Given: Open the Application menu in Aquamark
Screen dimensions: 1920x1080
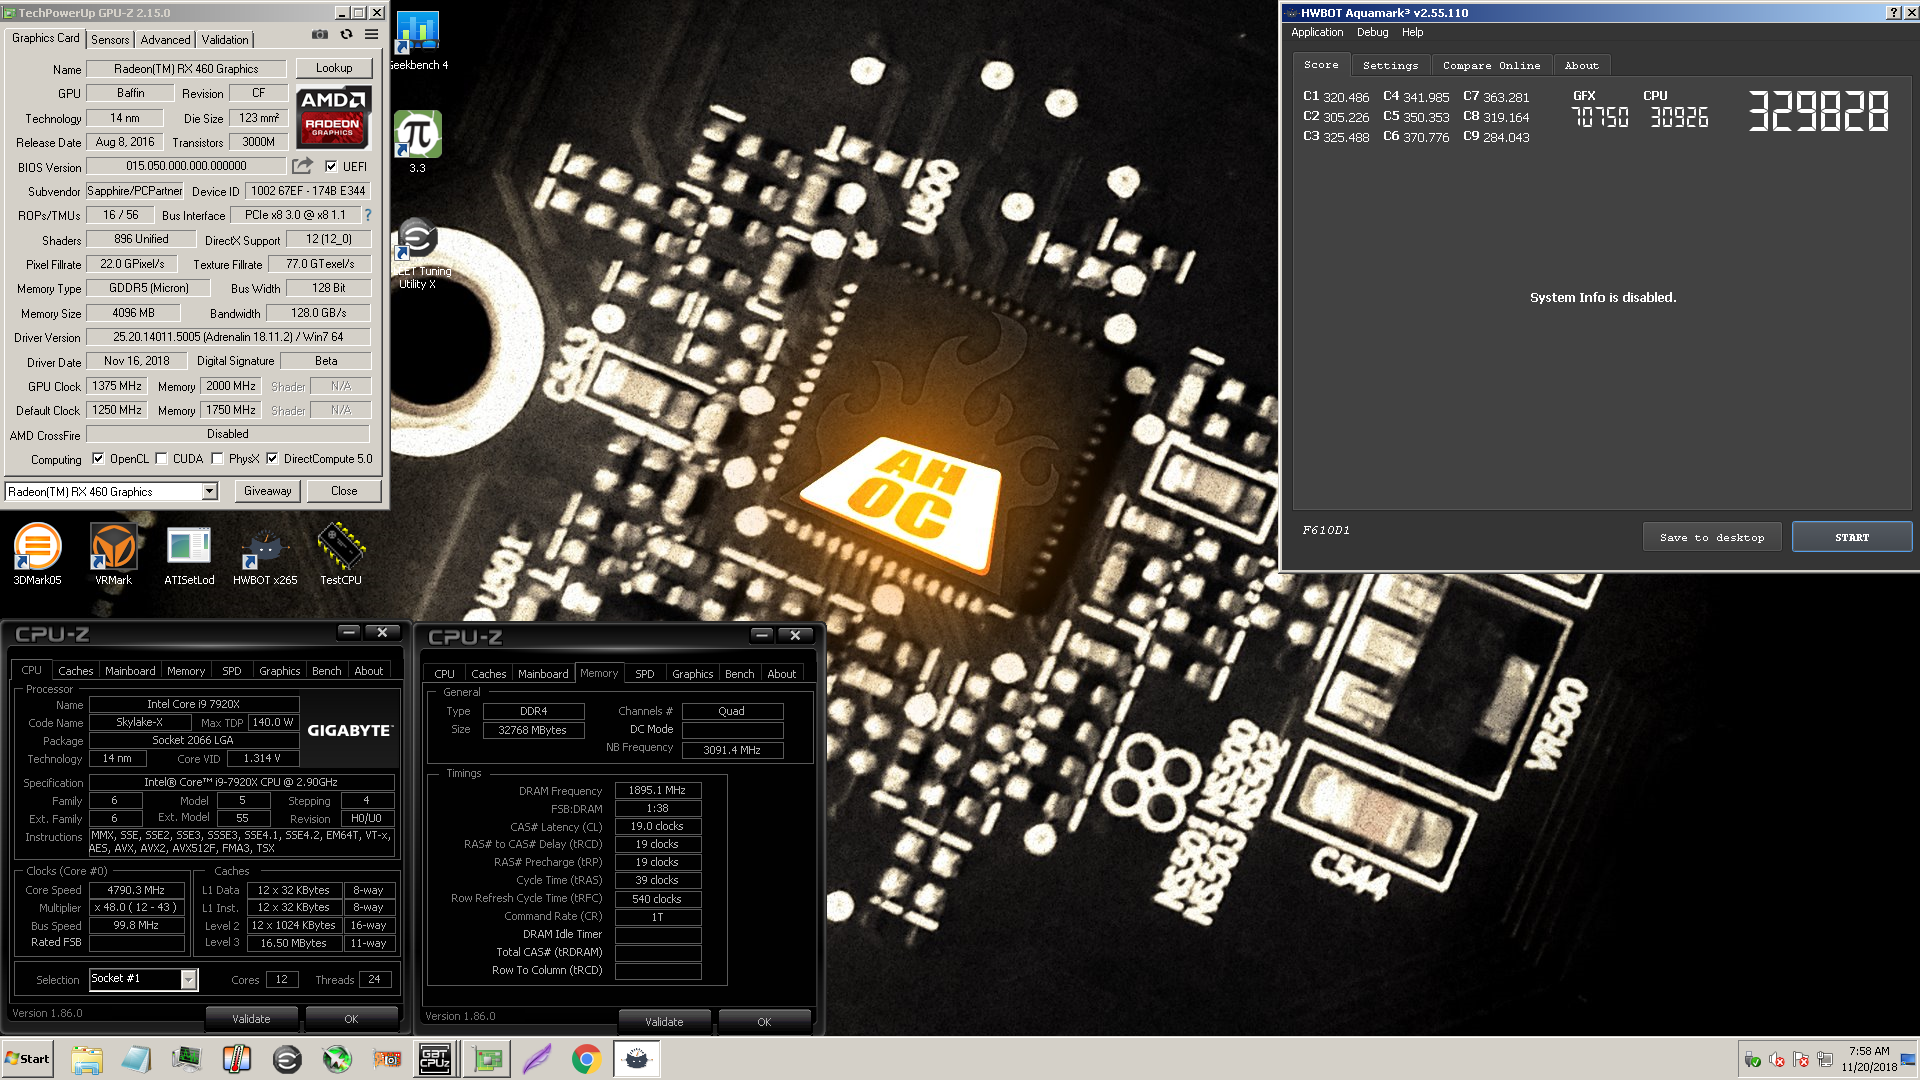Looking at the screenshot, I should 1317,32.
